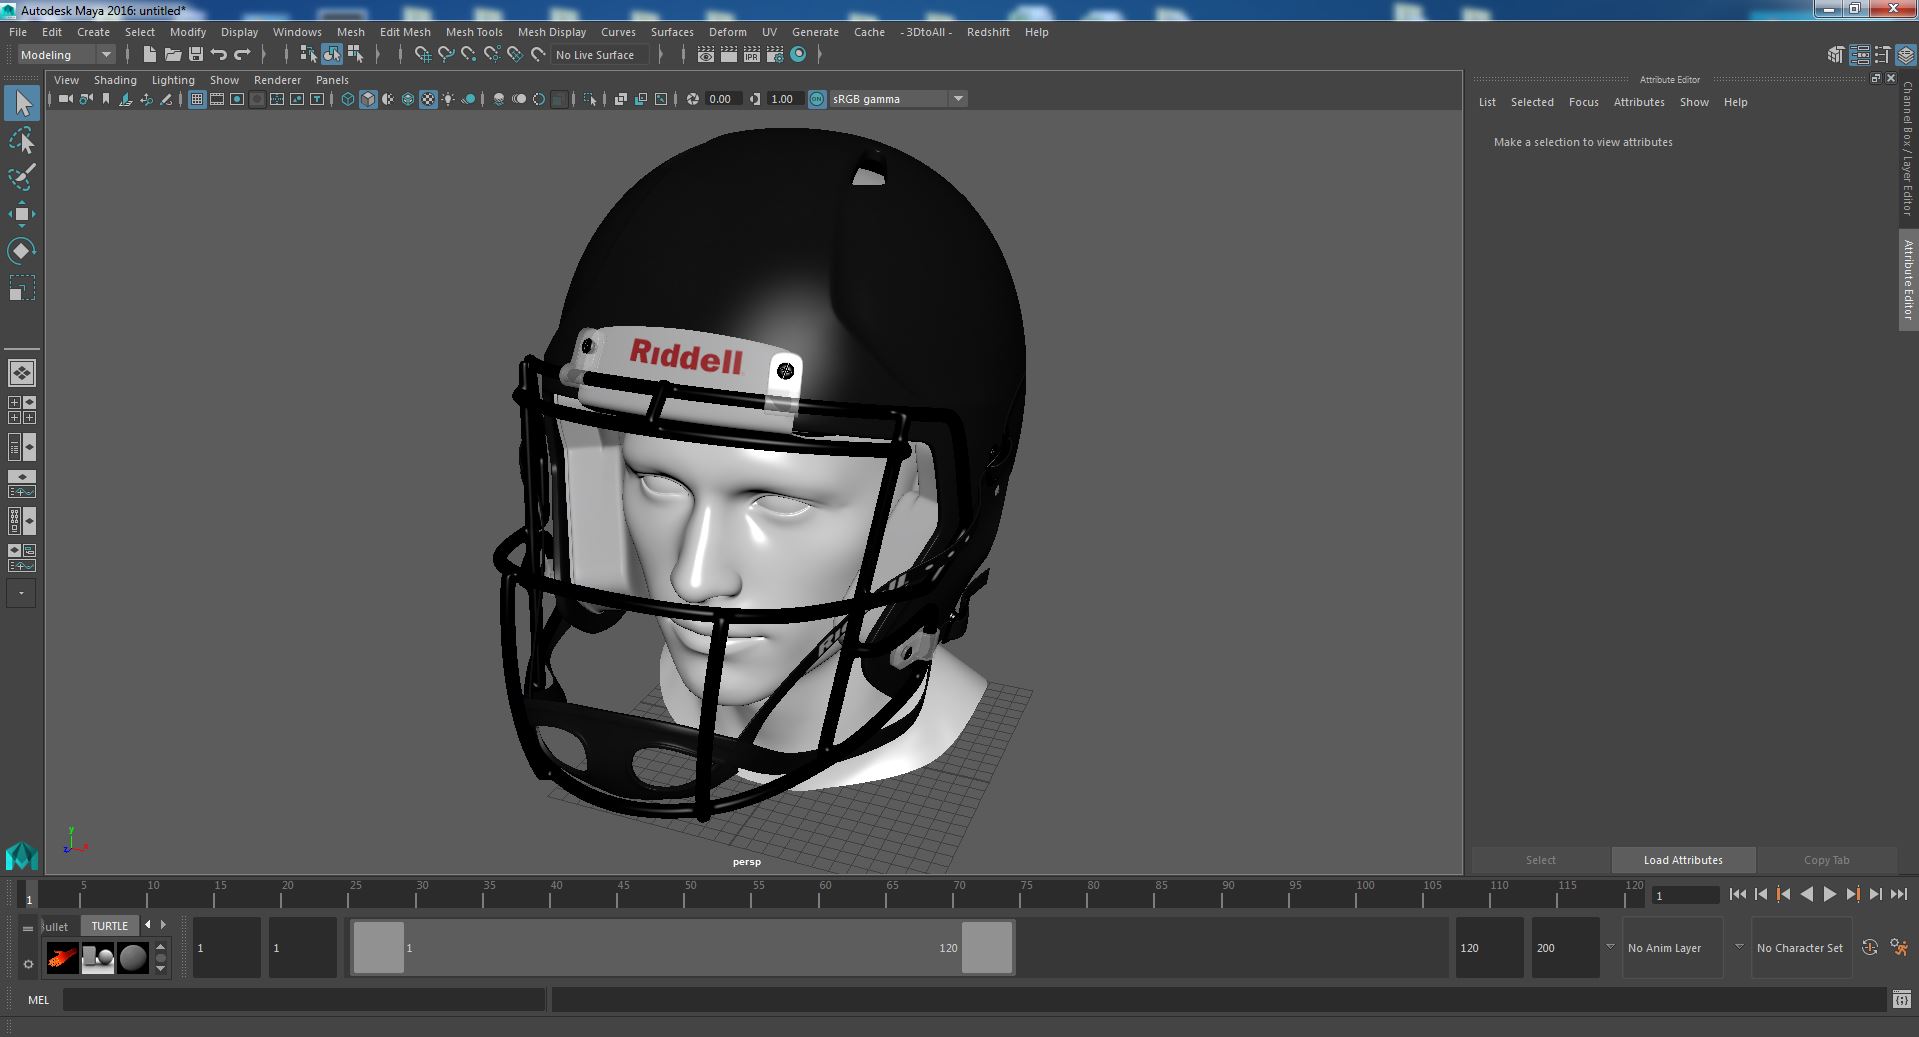Toggle select by object type mode
Viewport: 1919px width, 1037px height.
click(x=332, y=55)
